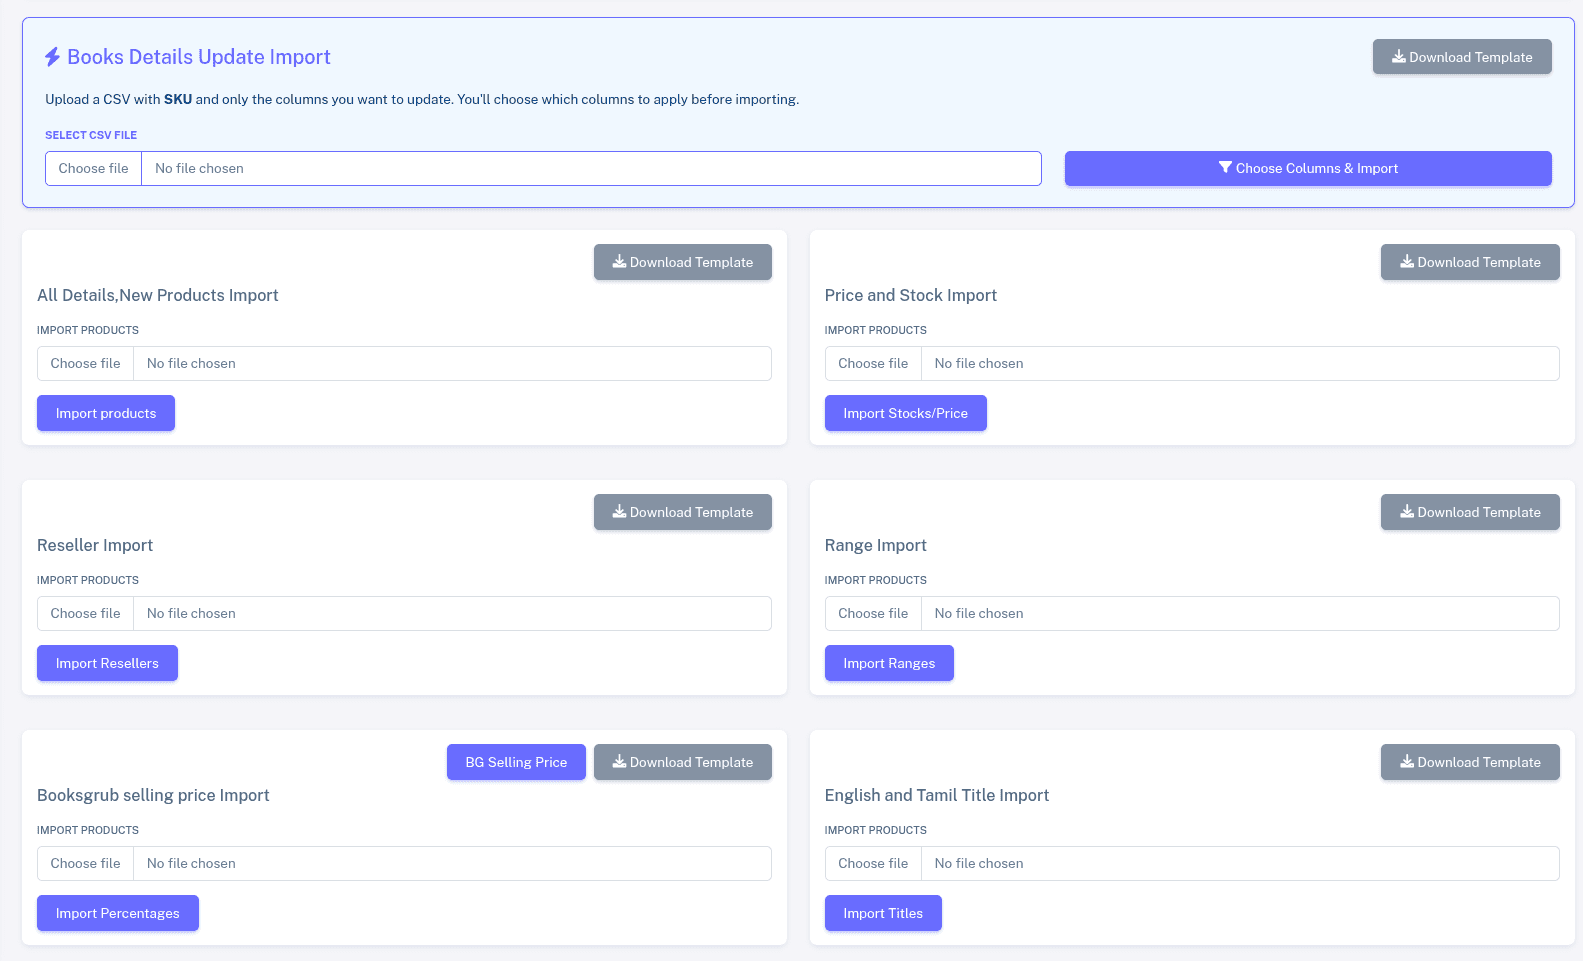Click the Import Stocks/Price button
Viewport: 1583px width, 961px height.
[905, 413]
